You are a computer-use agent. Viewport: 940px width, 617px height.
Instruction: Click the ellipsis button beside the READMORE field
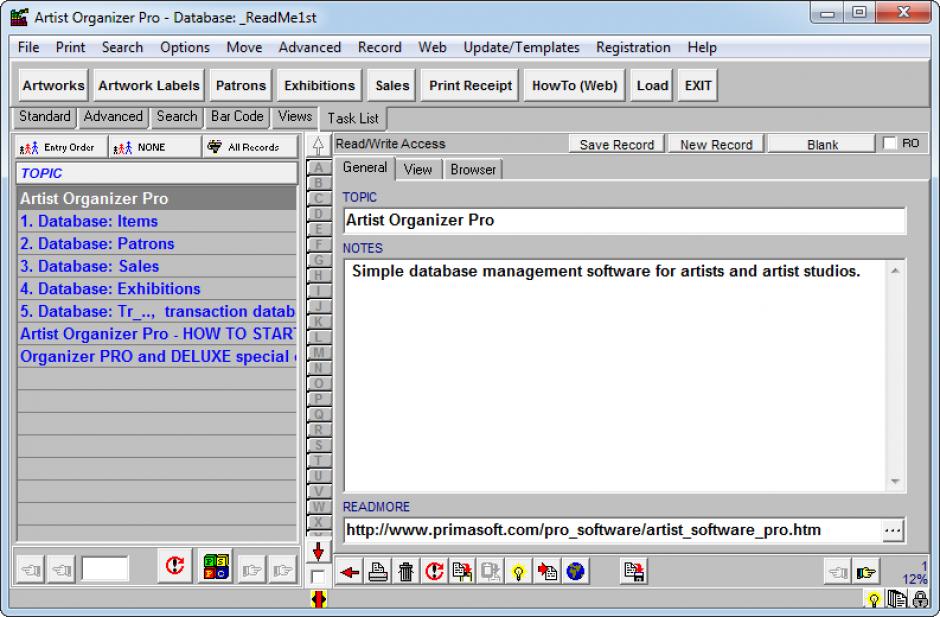point(892,530)
